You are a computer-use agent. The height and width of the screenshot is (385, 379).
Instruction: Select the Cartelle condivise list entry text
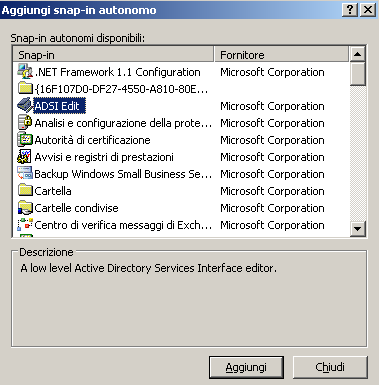pyautogui.click(x=76, y=208)
